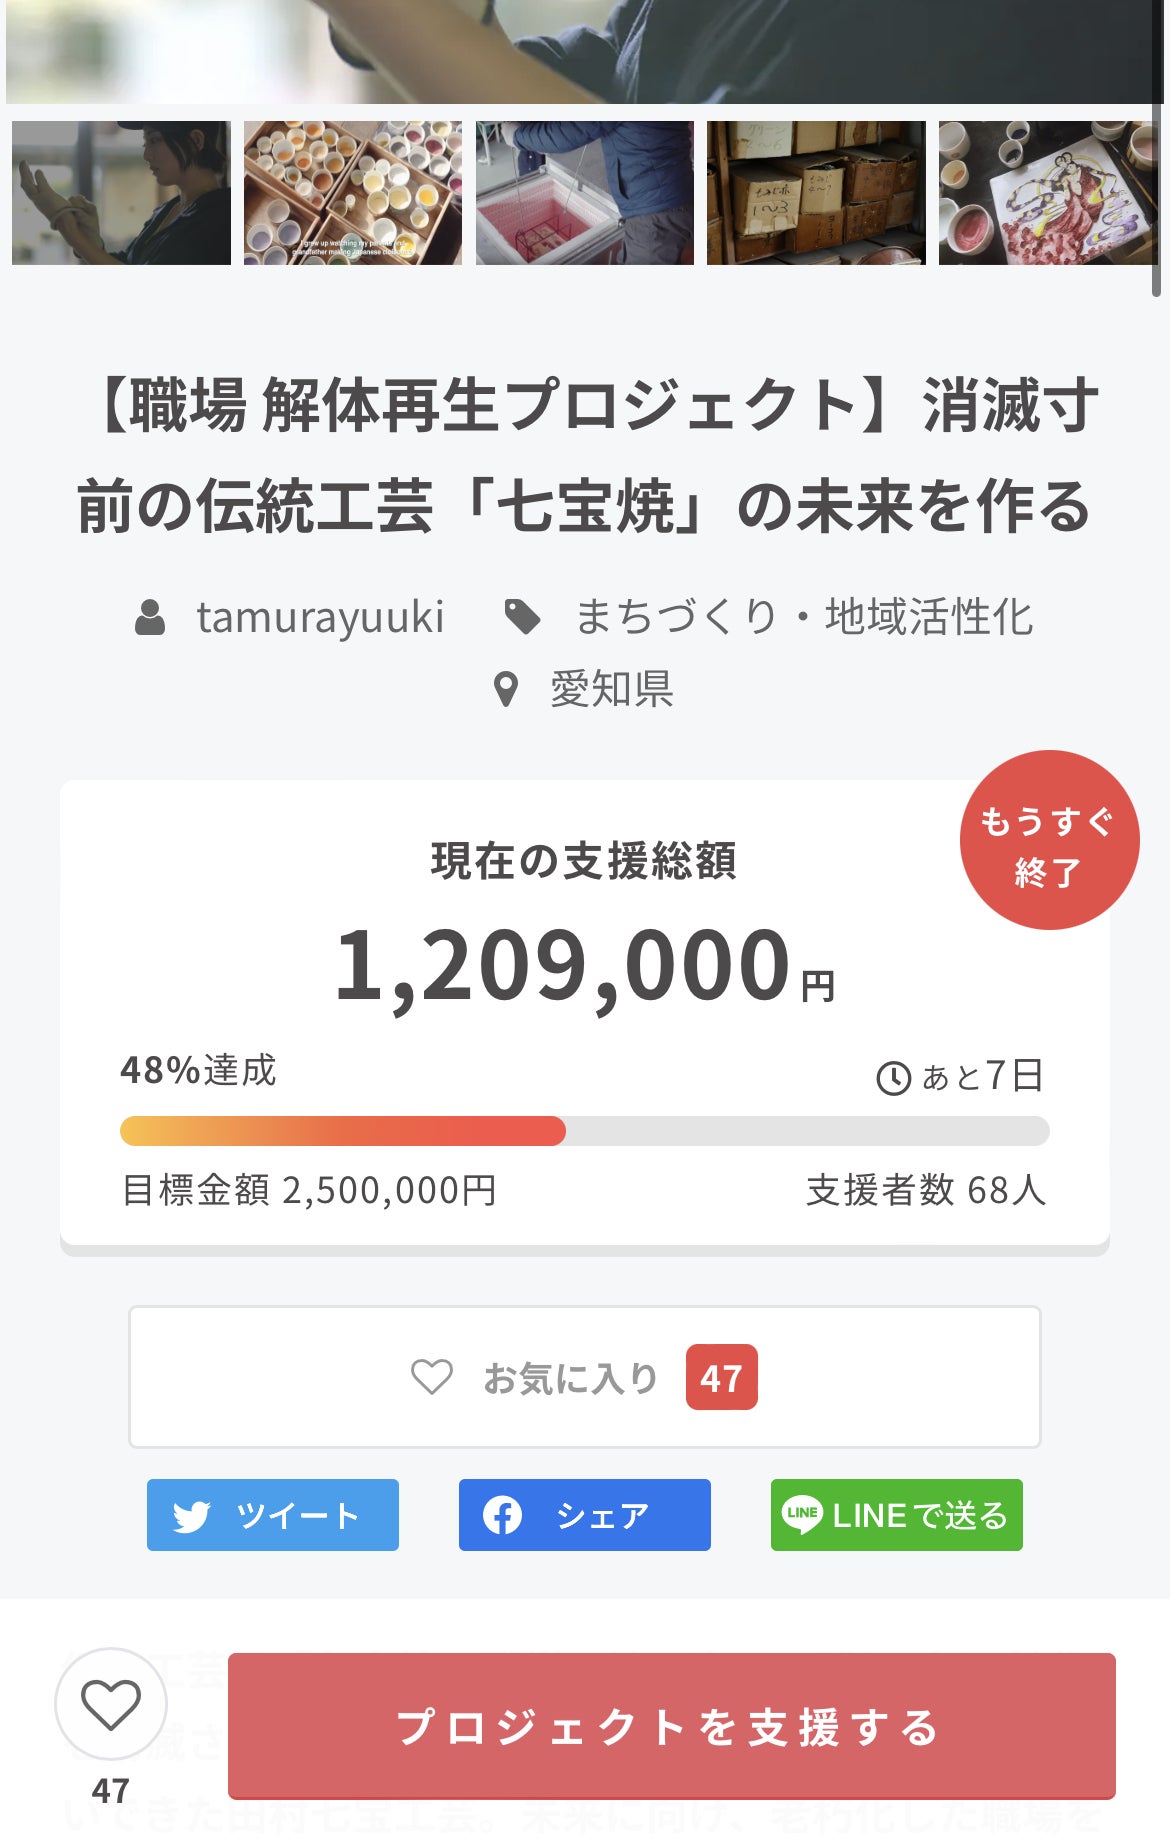The width and height of the screenshot is (1170, 1845).
Task: Click the location pin beside 愛知県
Action: [x=506, y=689]
